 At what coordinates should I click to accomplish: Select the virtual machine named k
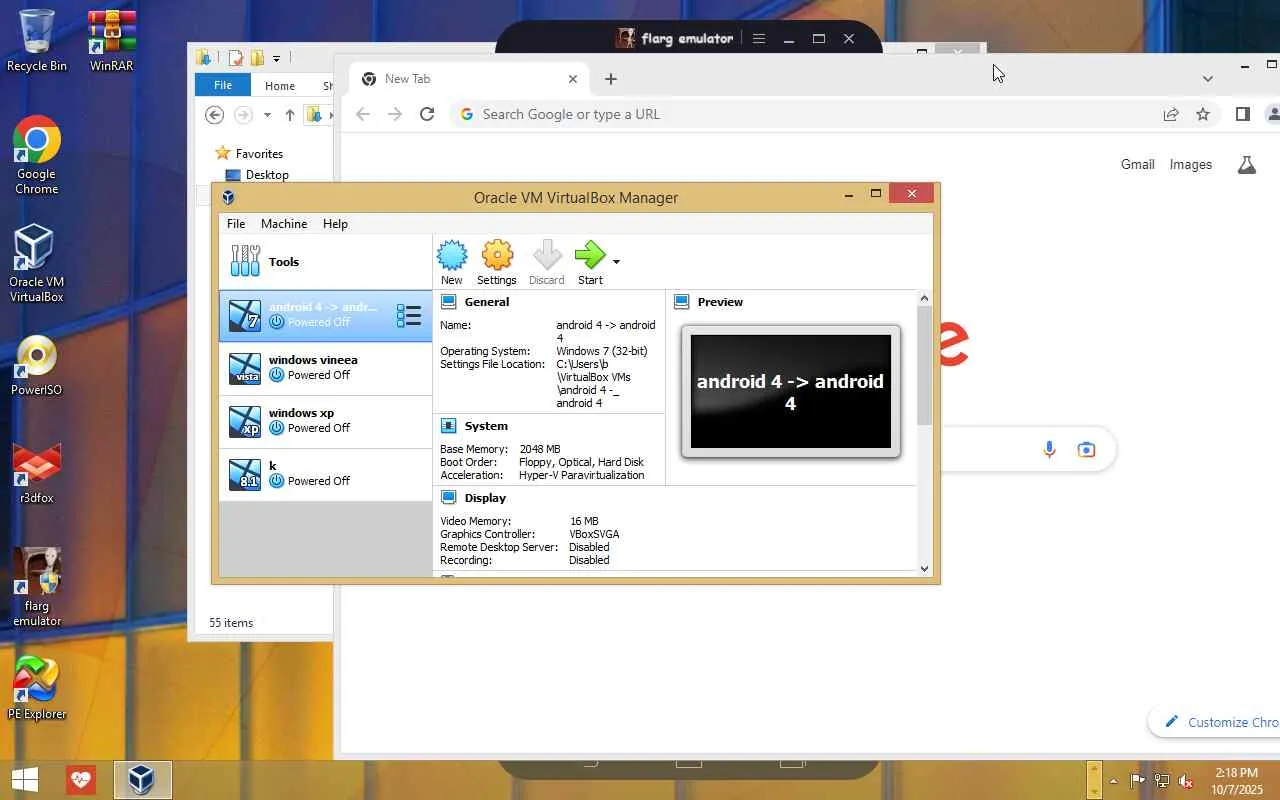[x=326, y=474]
